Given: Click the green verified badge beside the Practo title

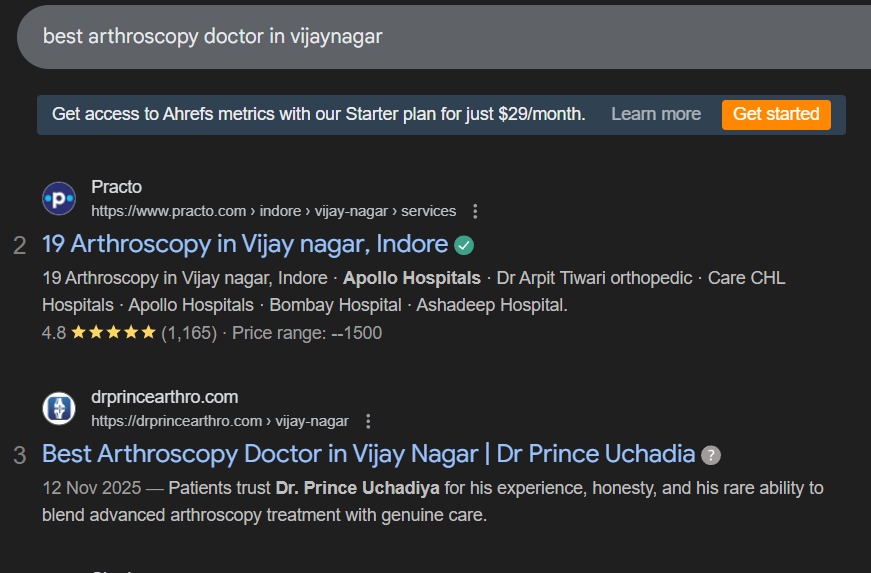Looking at the screenshot, I should (464, 244).
